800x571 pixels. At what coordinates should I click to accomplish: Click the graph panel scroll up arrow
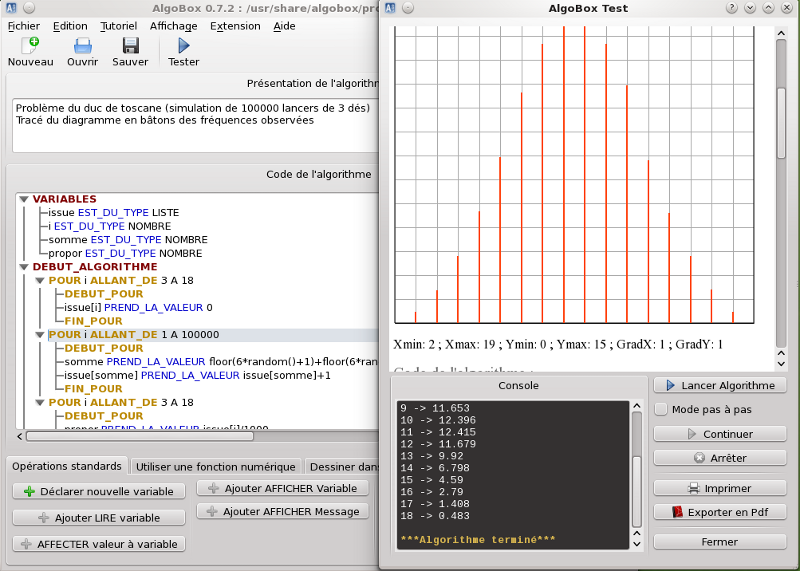[x=781, y=34]
